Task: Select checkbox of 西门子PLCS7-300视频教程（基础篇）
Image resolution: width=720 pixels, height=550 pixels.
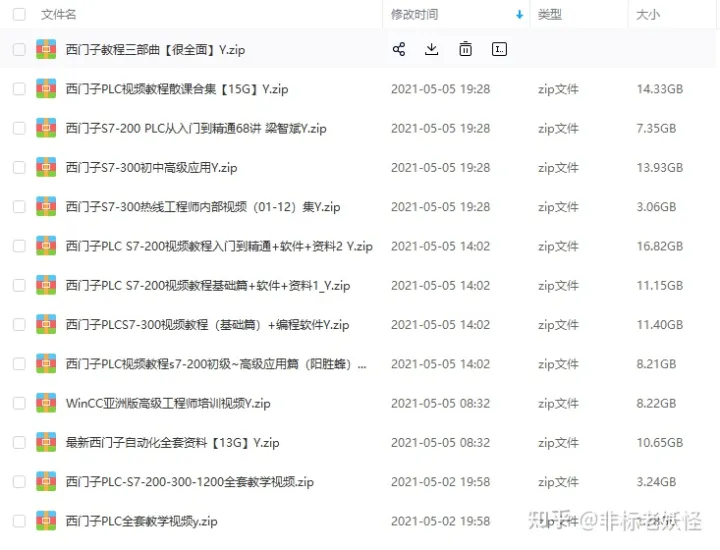Action: pos(19,325)
